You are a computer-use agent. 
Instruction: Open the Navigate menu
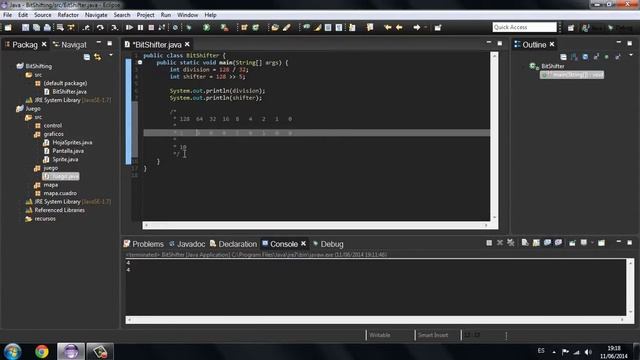(96, 15)
